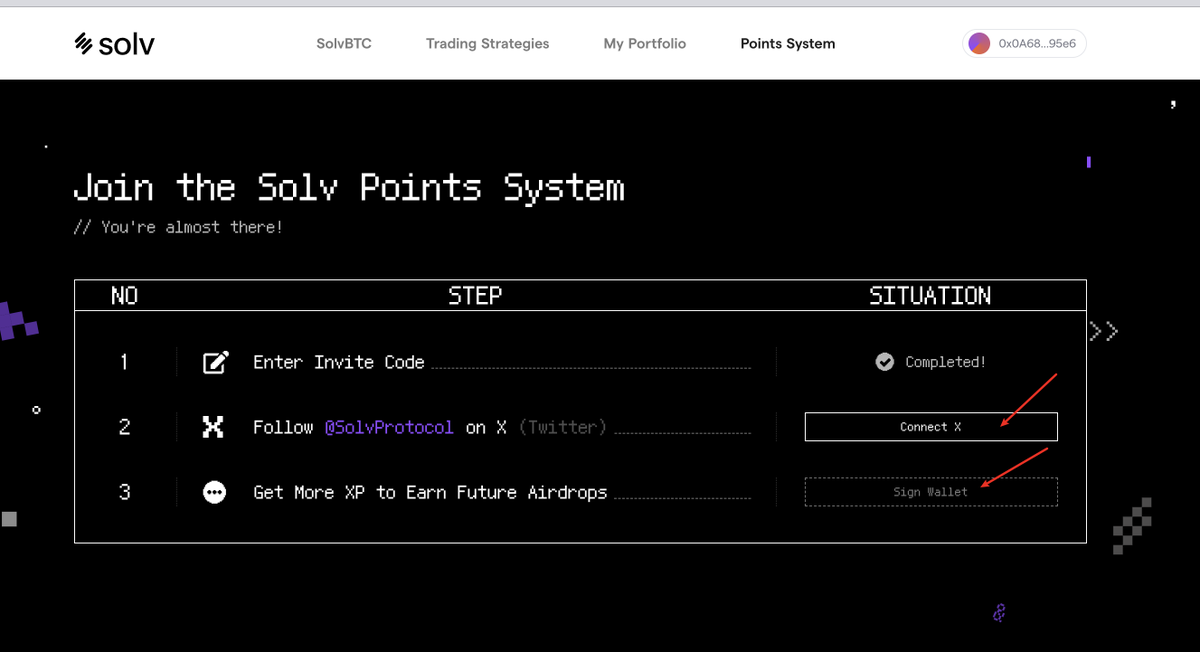The width and height of the screenshot is (1200, 652).
Task: Open the SolvBTC tab
Action: coord(344,44)
